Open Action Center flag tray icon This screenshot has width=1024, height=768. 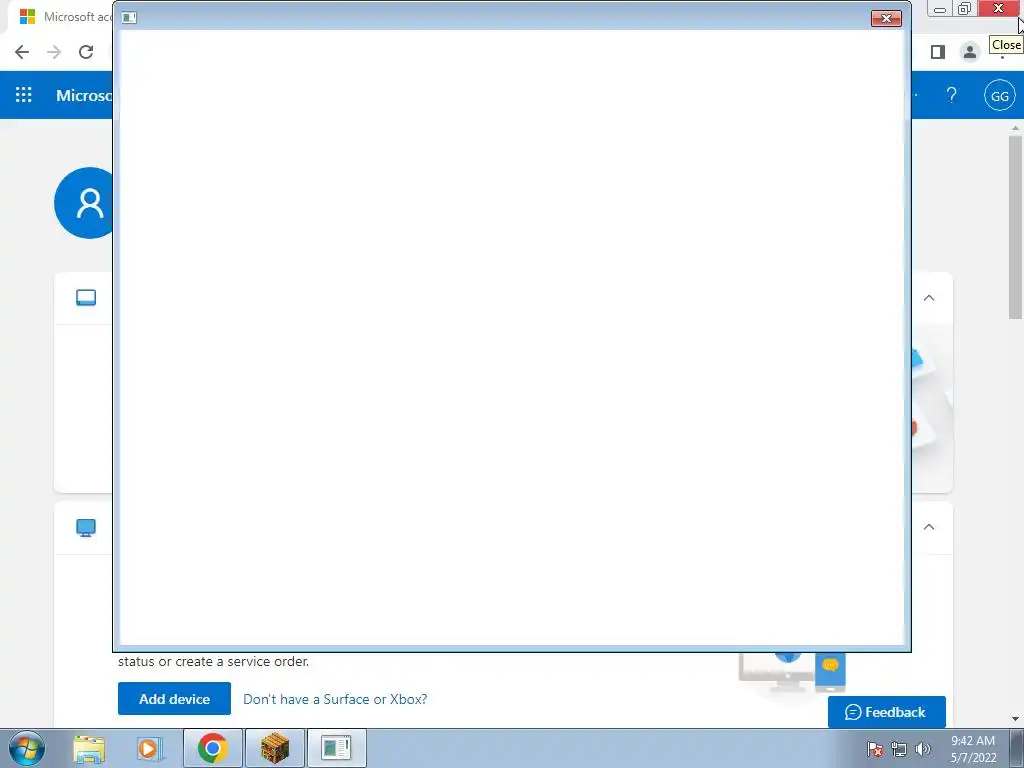point(875,749)
